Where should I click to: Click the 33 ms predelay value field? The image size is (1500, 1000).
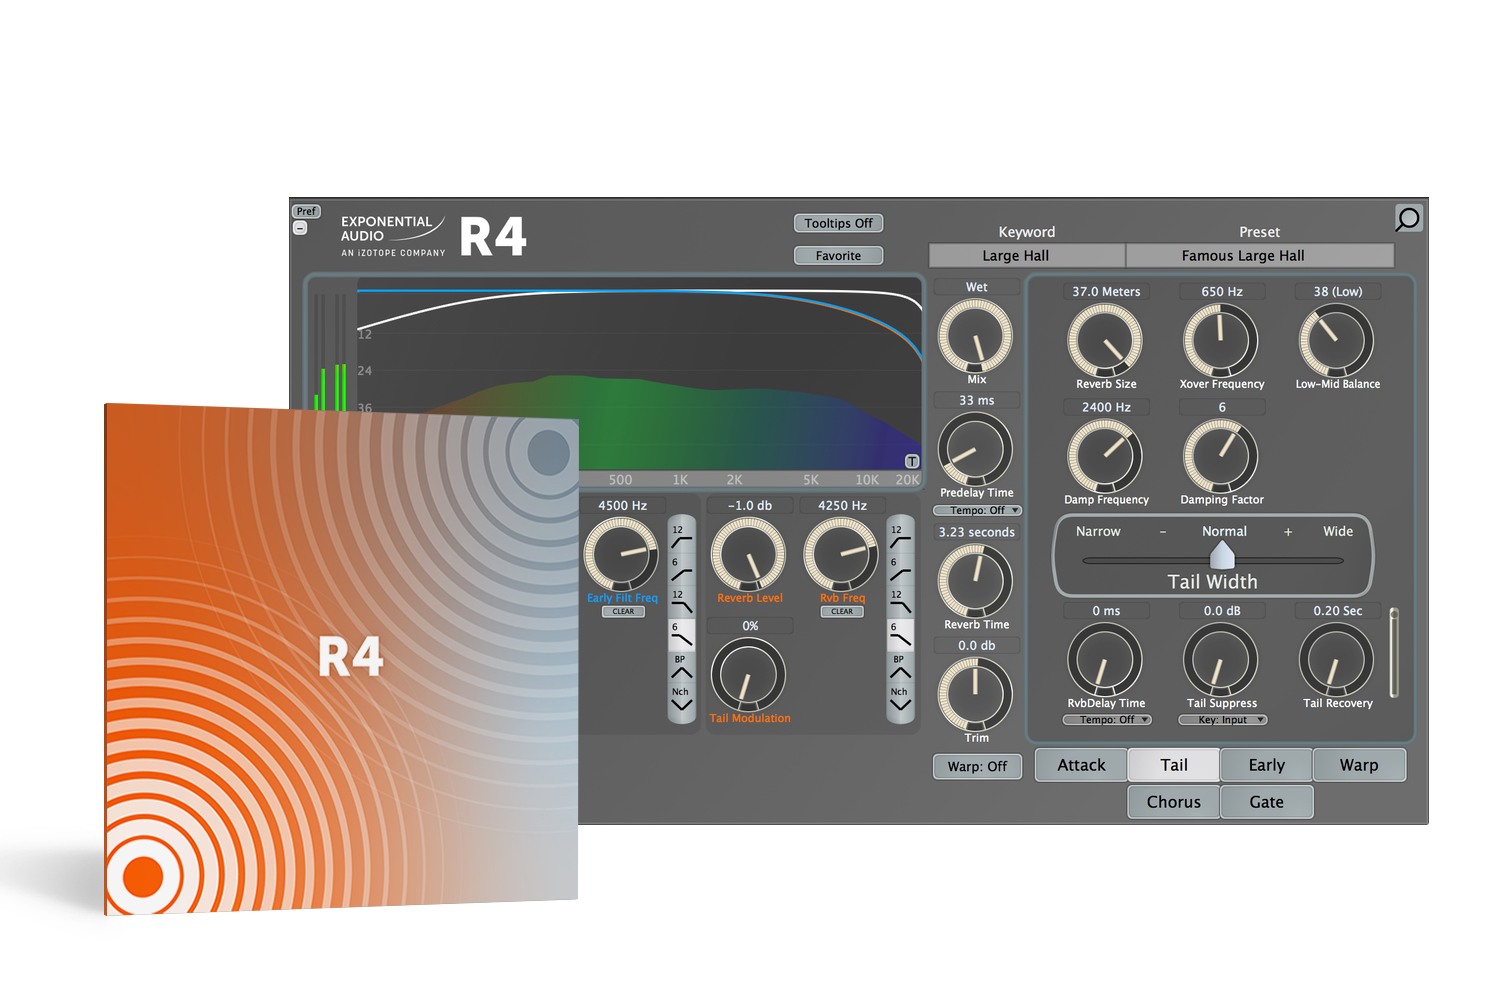click(977, 400)
